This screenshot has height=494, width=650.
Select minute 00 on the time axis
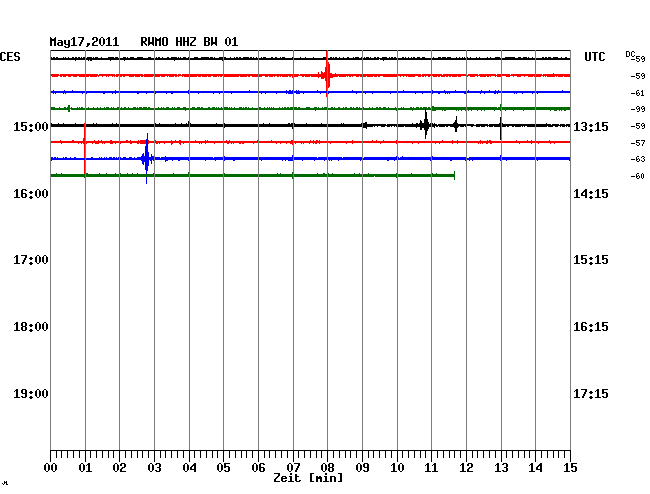(x=51, y=467)
